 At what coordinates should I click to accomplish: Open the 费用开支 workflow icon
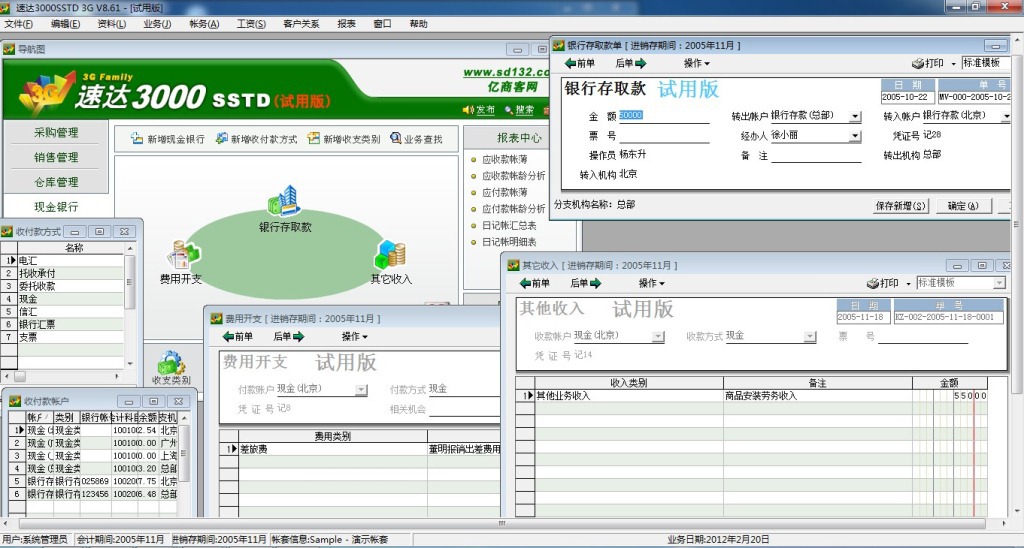point(183,255)
